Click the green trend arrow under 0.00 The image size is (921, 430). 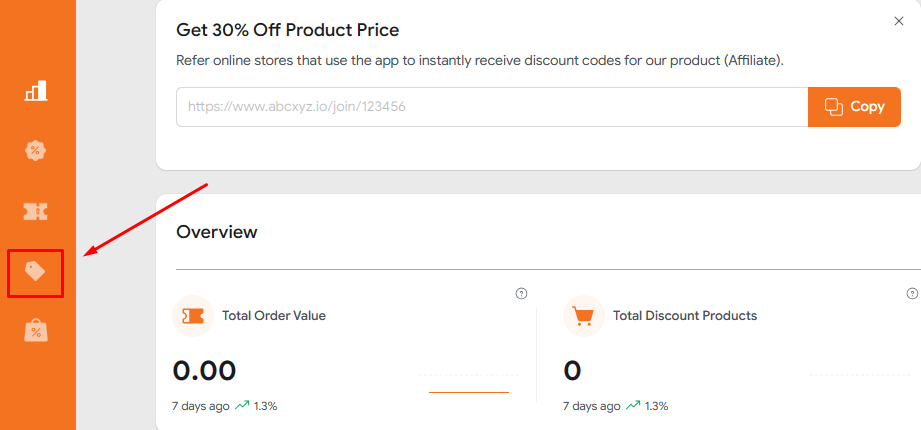click(x=242, y=406)
